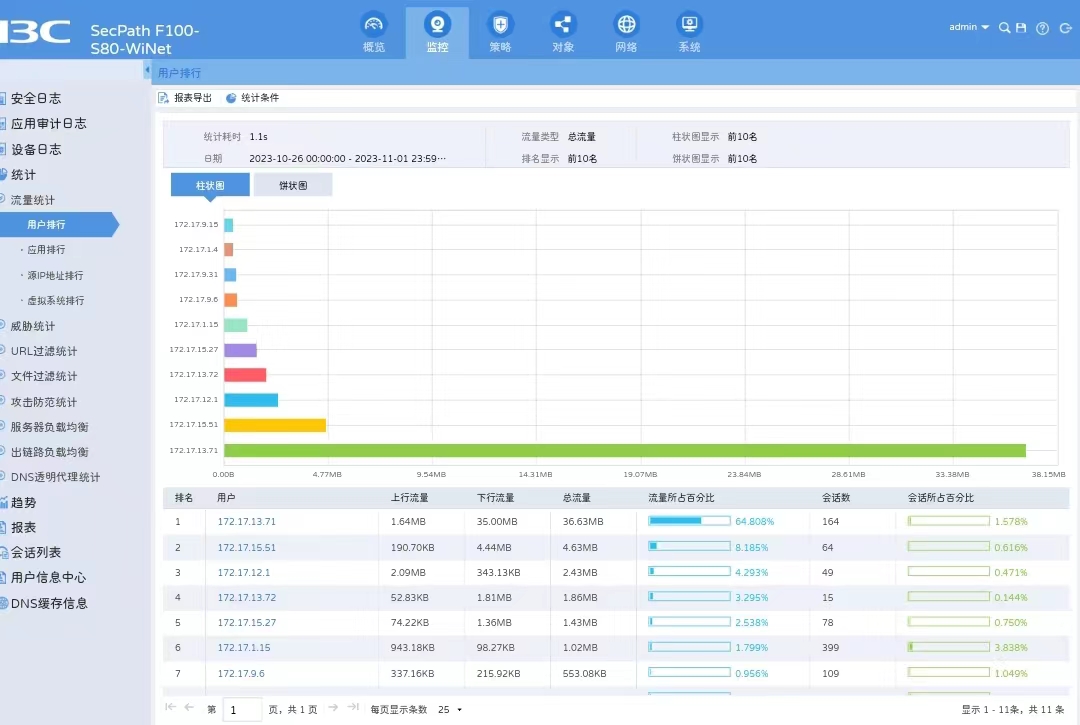Screen dimensions: 1080x725
Task: Open user link 172.17.13.71 in table
Action: 246,521
